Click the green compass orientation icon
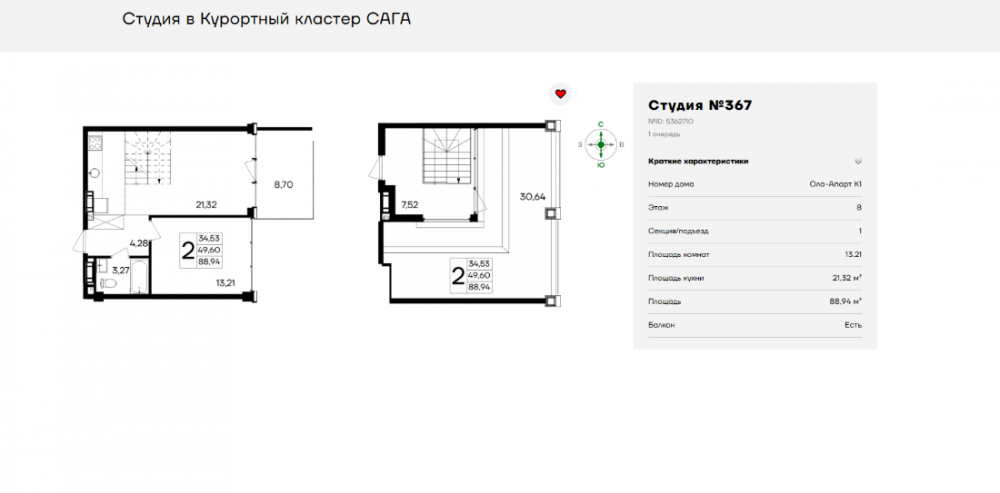Viewport: 1000px width, 493px height. tap(600, 144)
